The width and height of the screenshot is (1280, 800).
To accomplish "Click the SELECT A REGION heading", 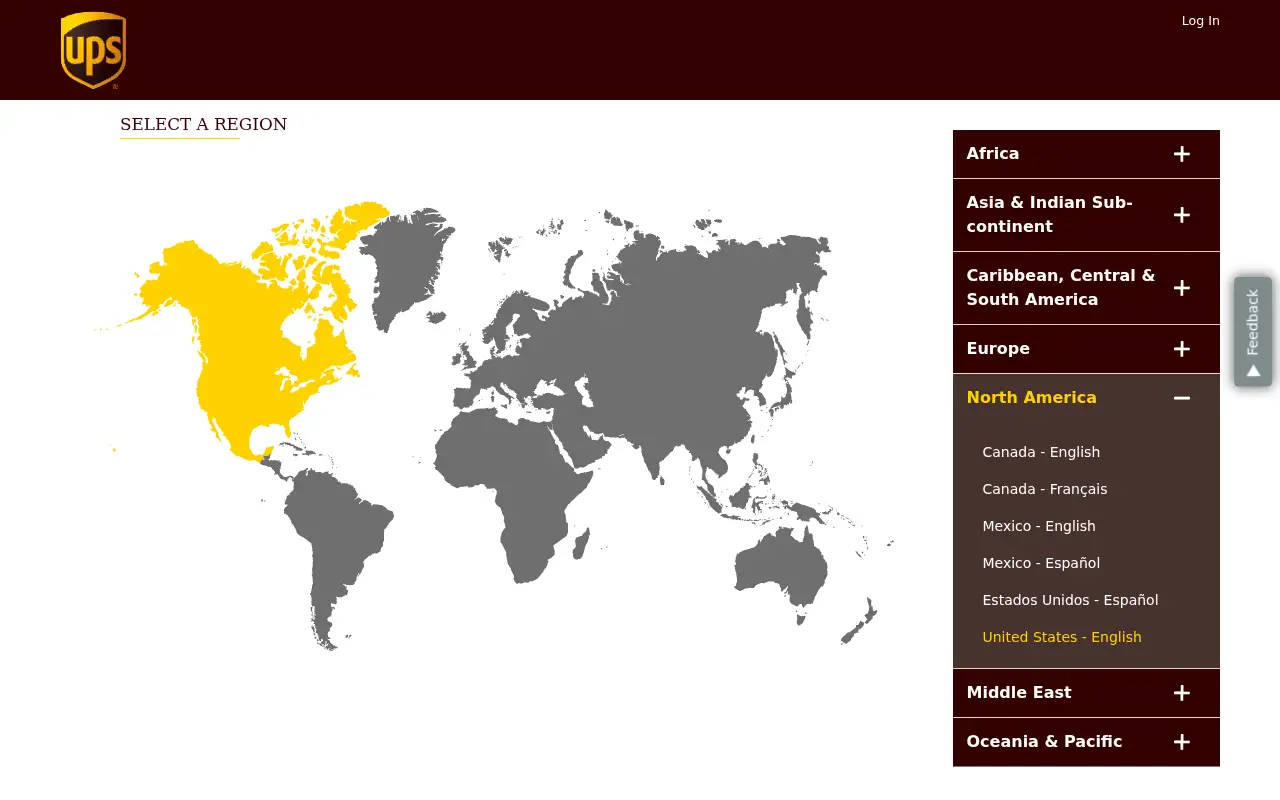I will (204, 124).
